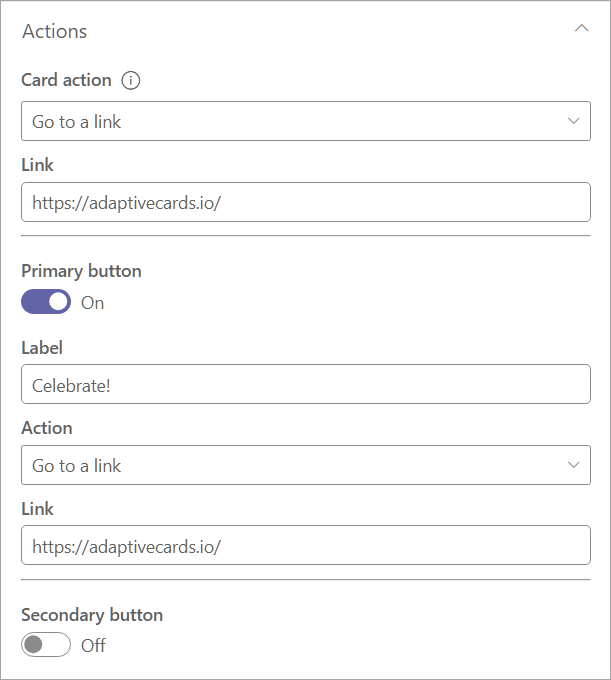Click the "Actions" section heading
The image size is (611, 680).
(x=55, y=31)
